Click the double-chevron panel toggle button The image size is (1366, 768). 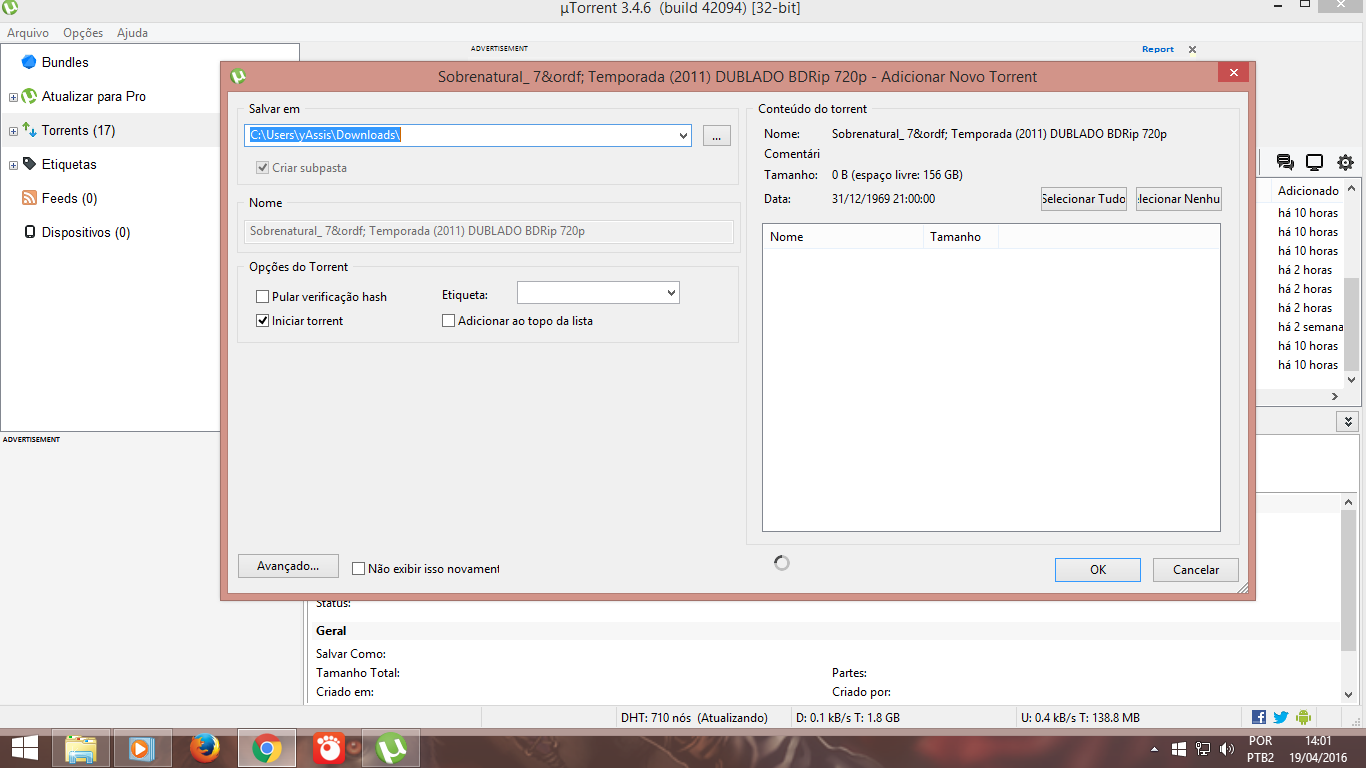tap(1348, 422)
